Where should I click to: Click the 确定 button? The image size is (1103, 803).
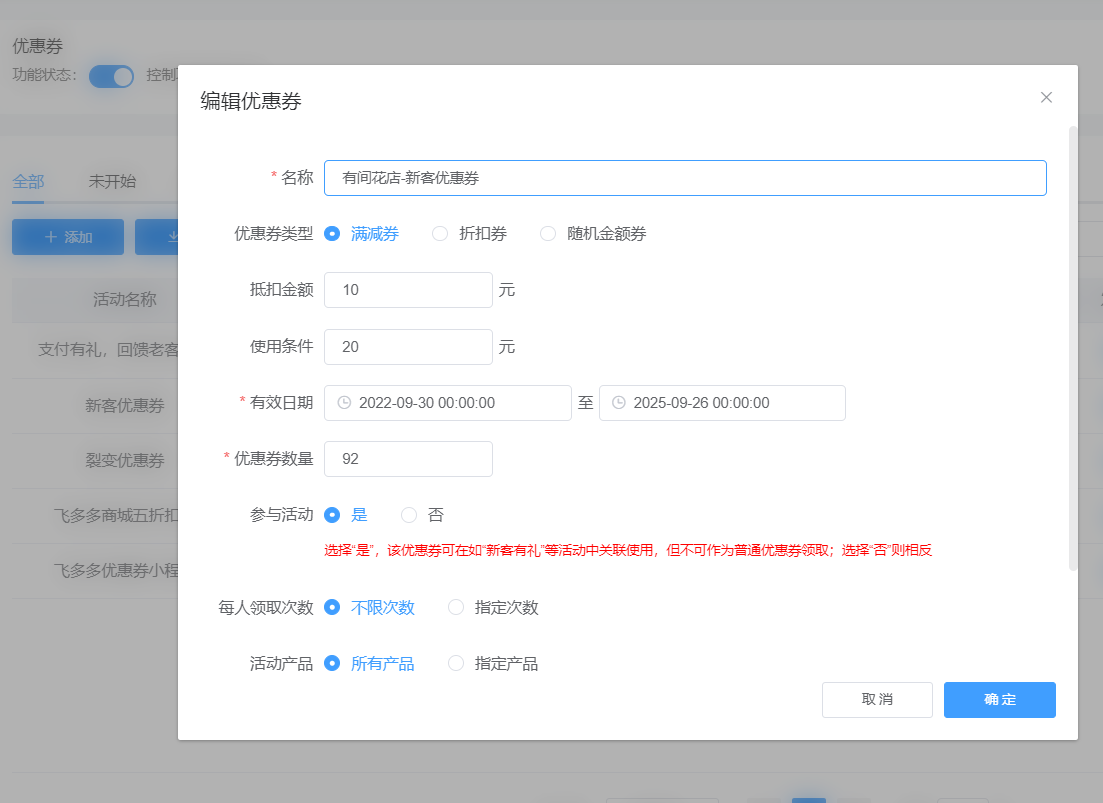pos(1000,700)
